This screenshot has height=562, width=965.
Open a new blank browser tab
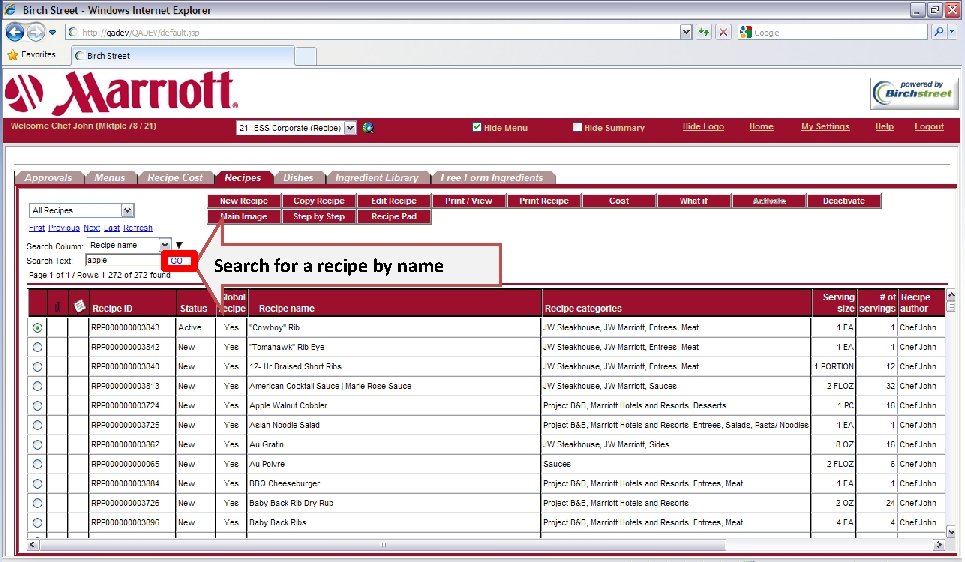pyautogui.click(x=305, y=56)
